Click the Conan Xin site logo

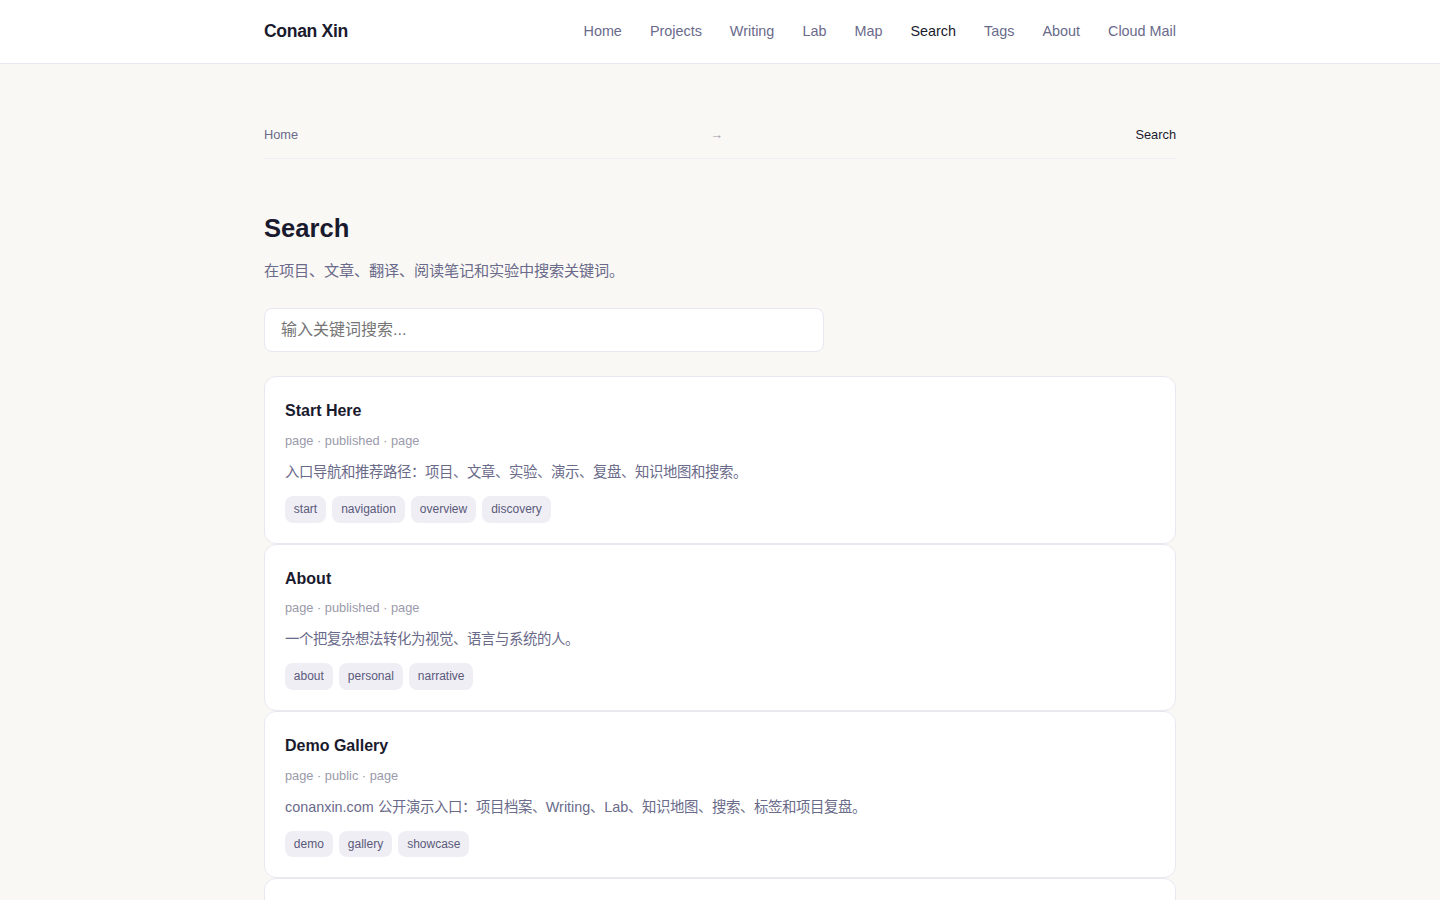click(x=306, y=31)
